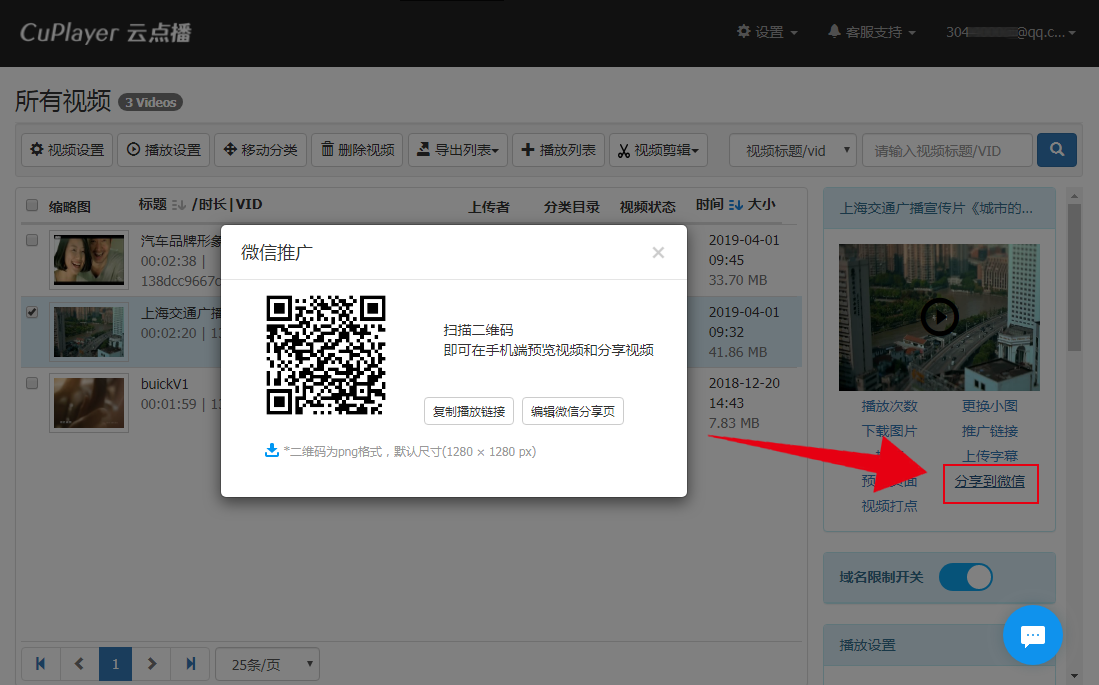Click the 上传字幕 link
Viewport: 1099px width, 685px height.
coord(990,456)
